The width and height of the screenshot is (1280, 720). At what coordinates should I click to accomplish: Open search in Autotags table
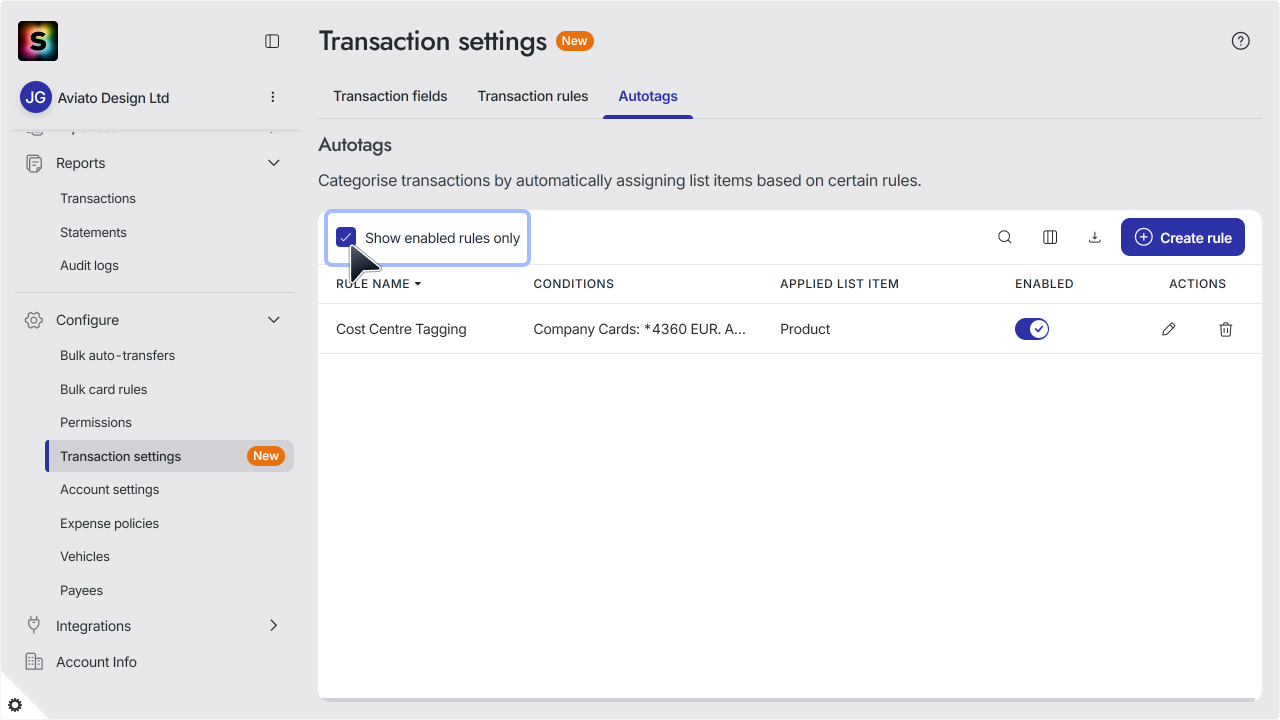[1005, 237]
